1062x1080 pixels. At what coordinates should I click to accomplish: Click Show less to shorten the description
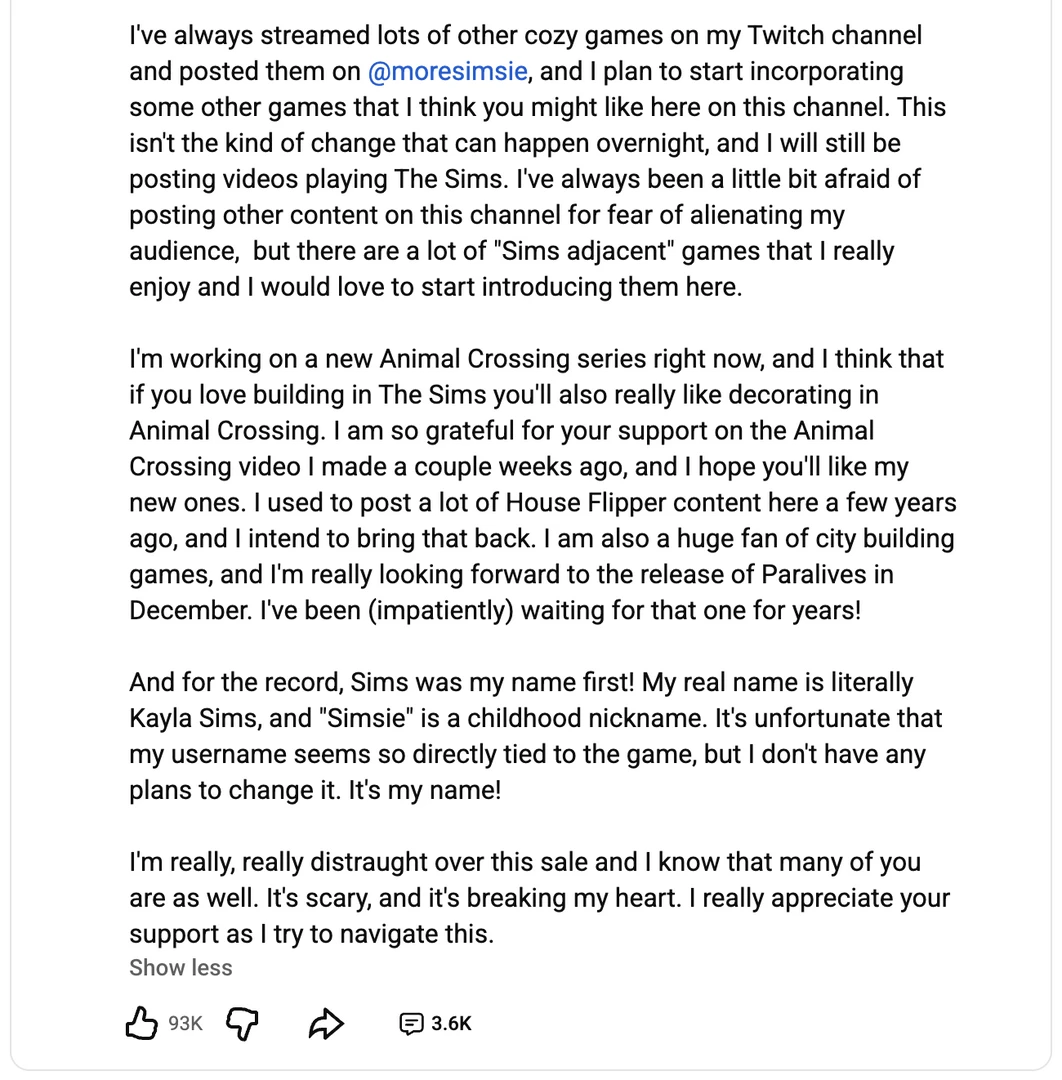coord(180,967)
